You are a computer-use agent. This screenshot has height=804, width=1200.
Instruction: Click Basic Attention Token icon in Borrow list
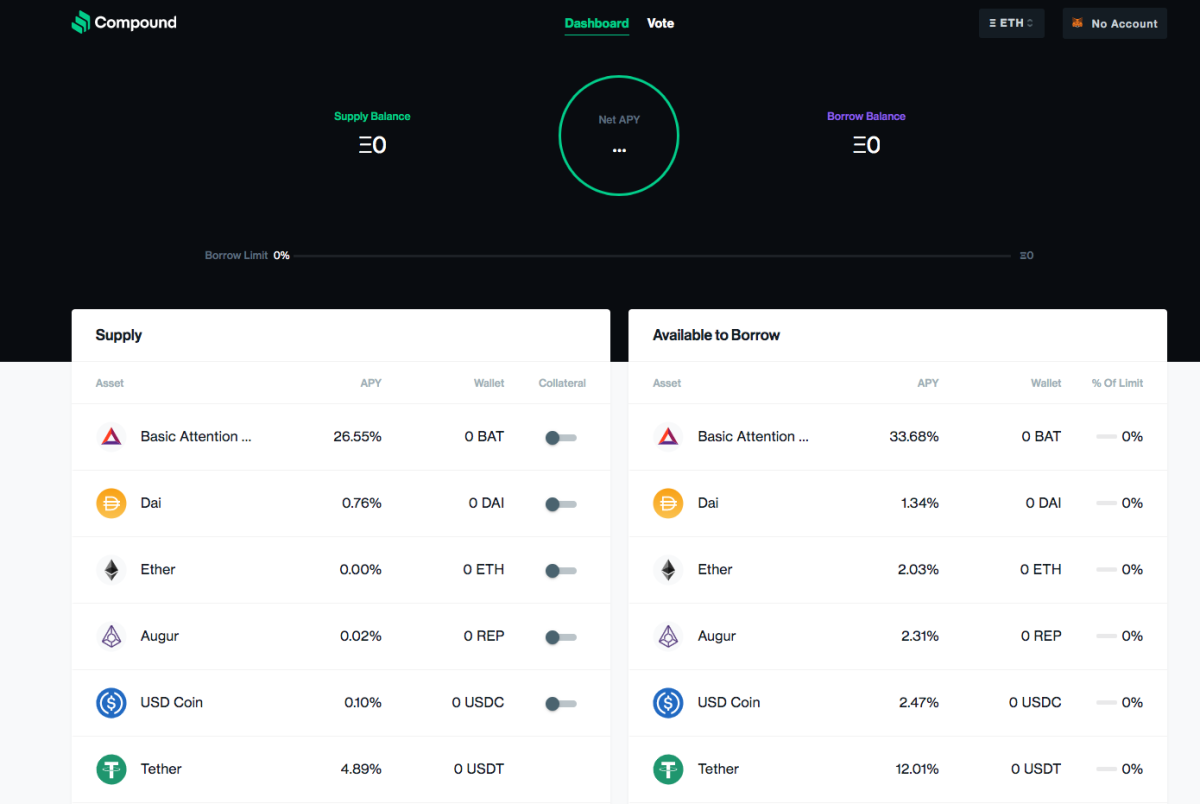click(668, 436)
